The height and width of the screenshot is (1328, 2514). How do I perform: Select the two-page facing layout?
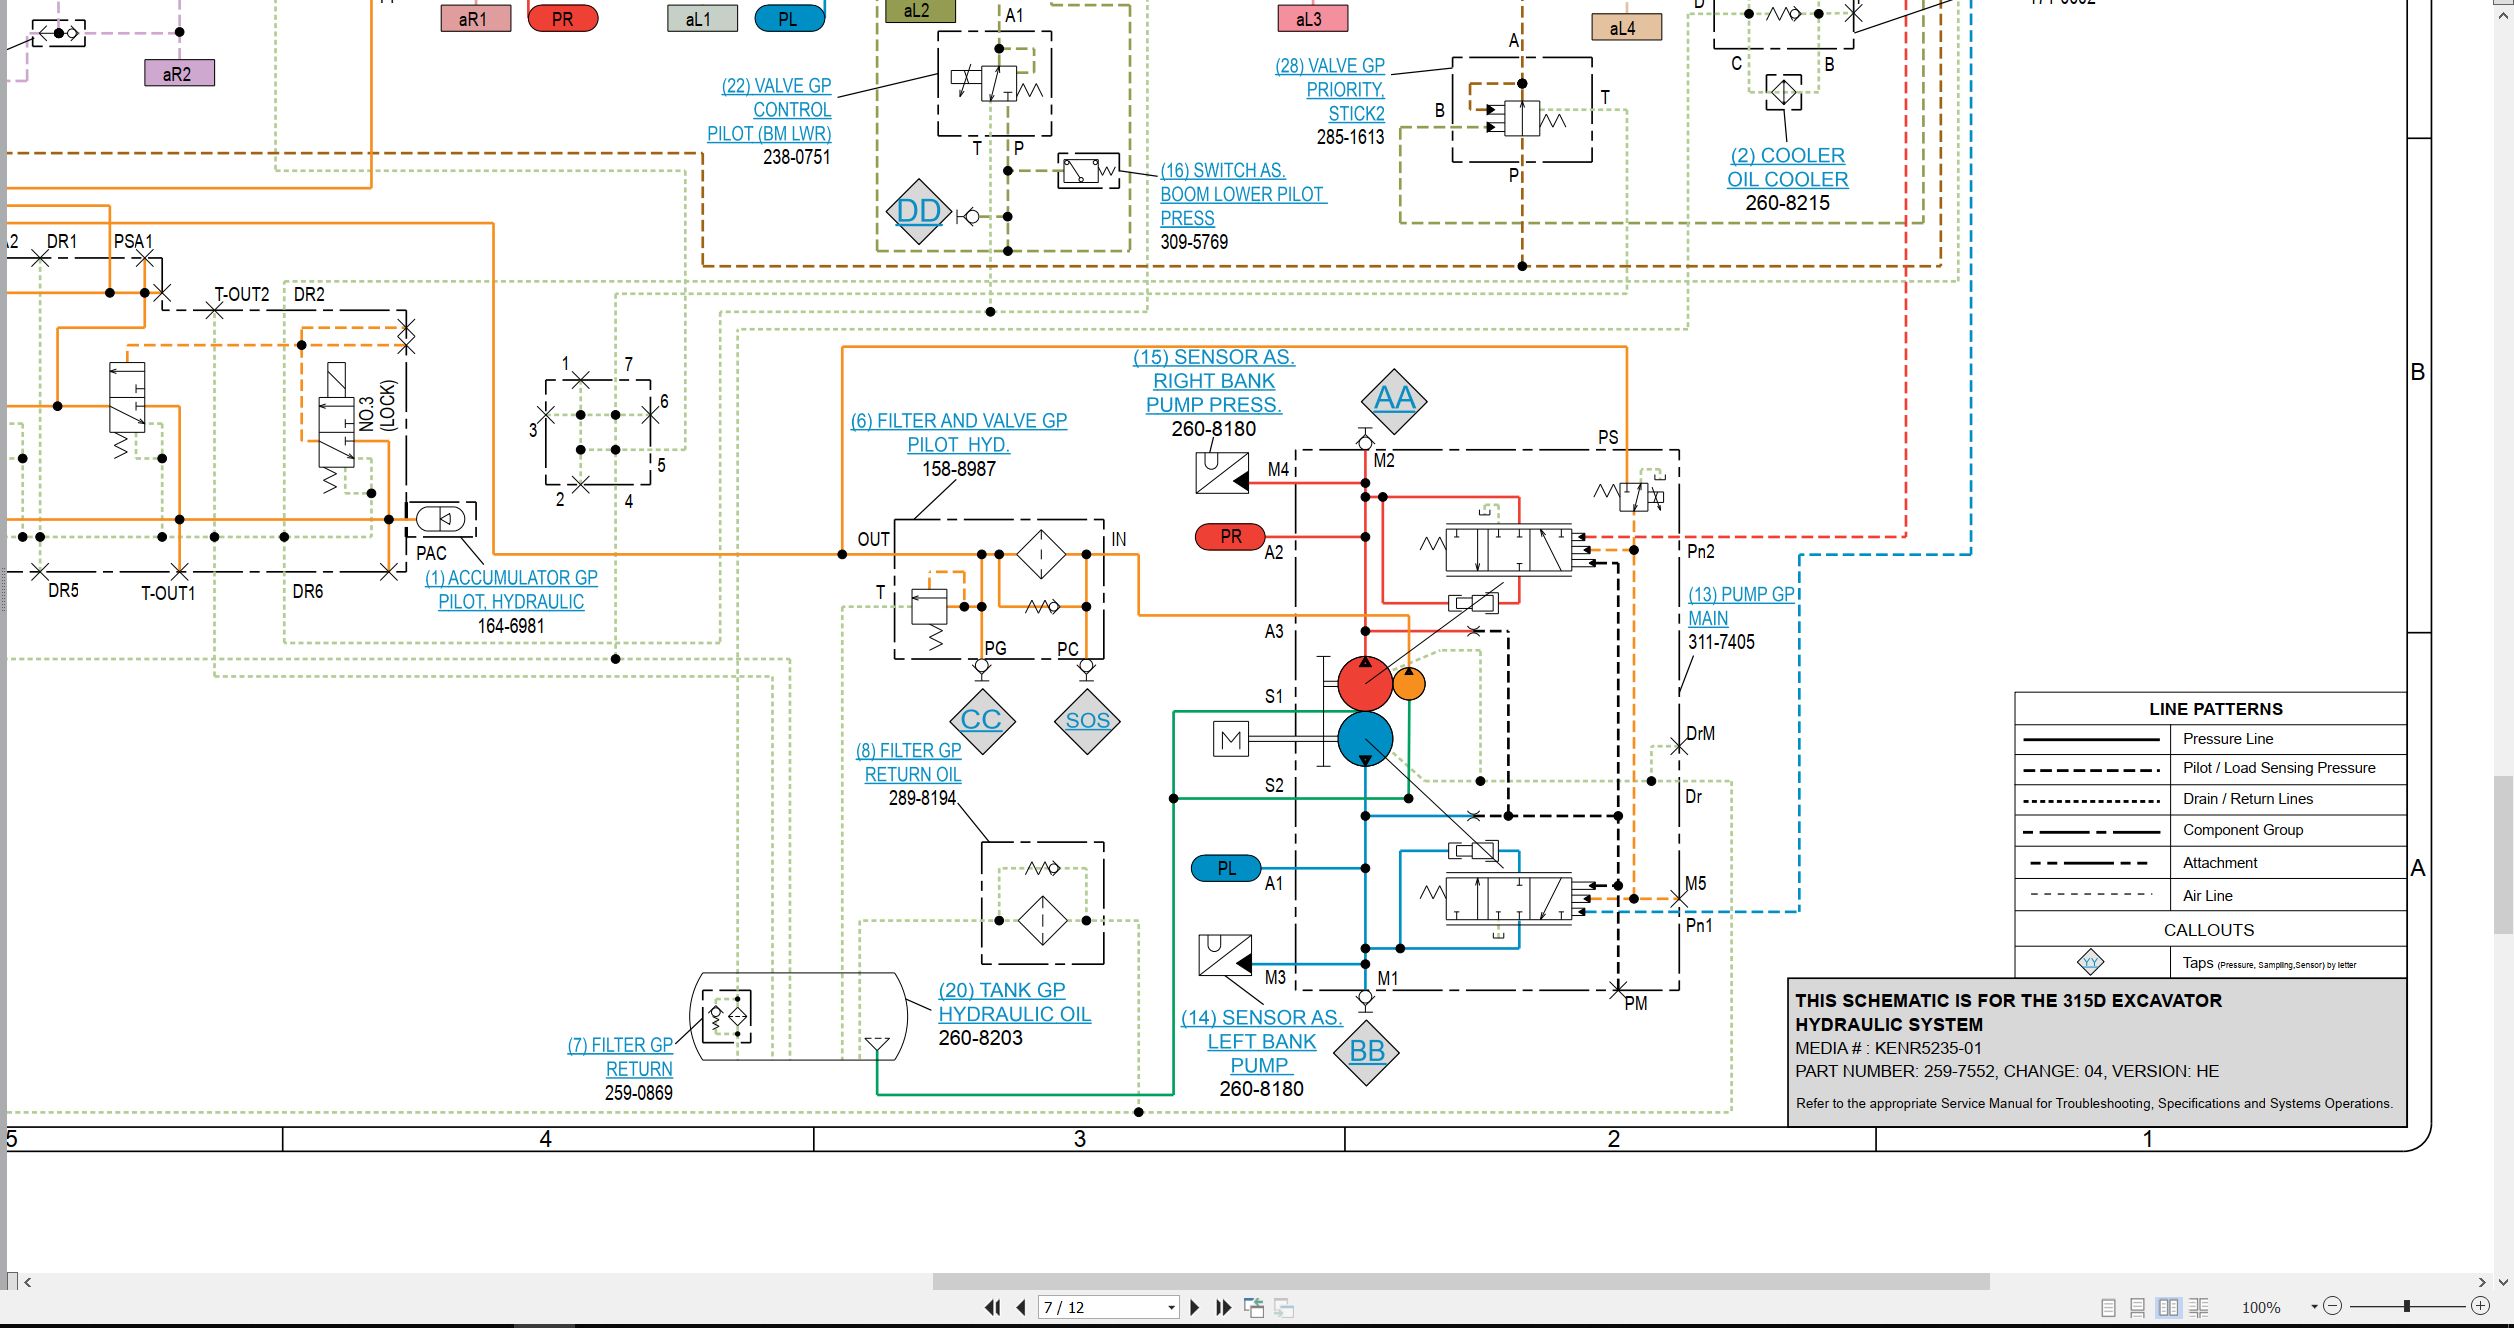tap(2168, 1307)
